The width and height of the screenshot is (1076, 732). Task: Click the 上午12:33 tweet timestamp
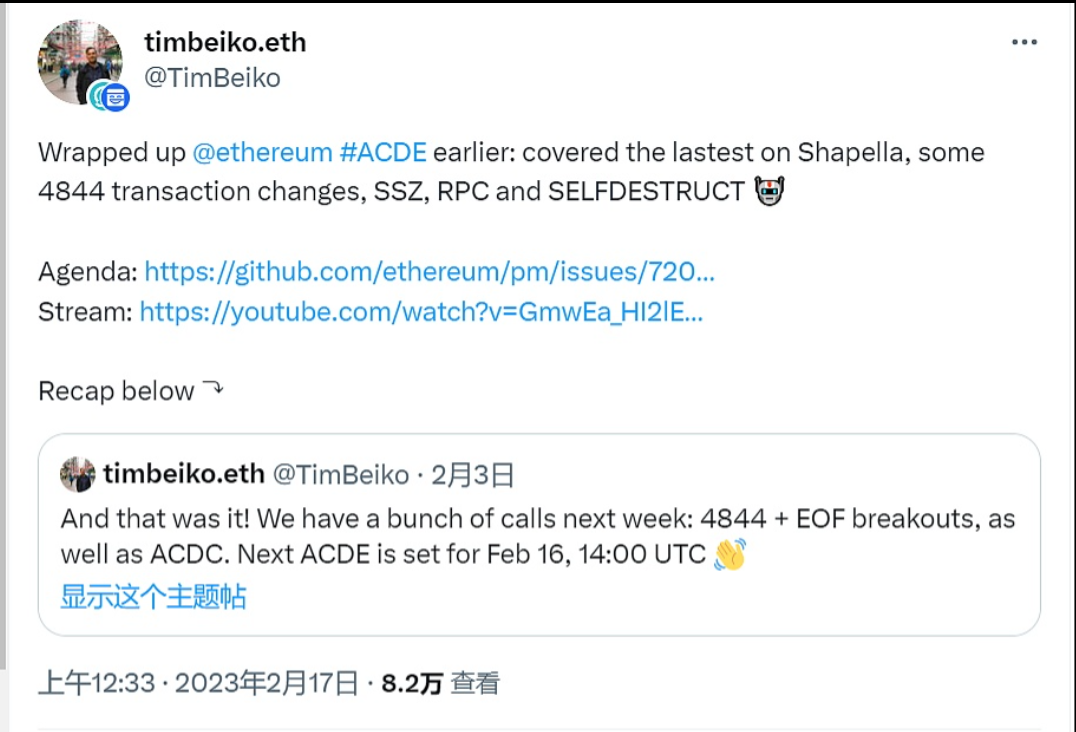(x=97, y=683)
